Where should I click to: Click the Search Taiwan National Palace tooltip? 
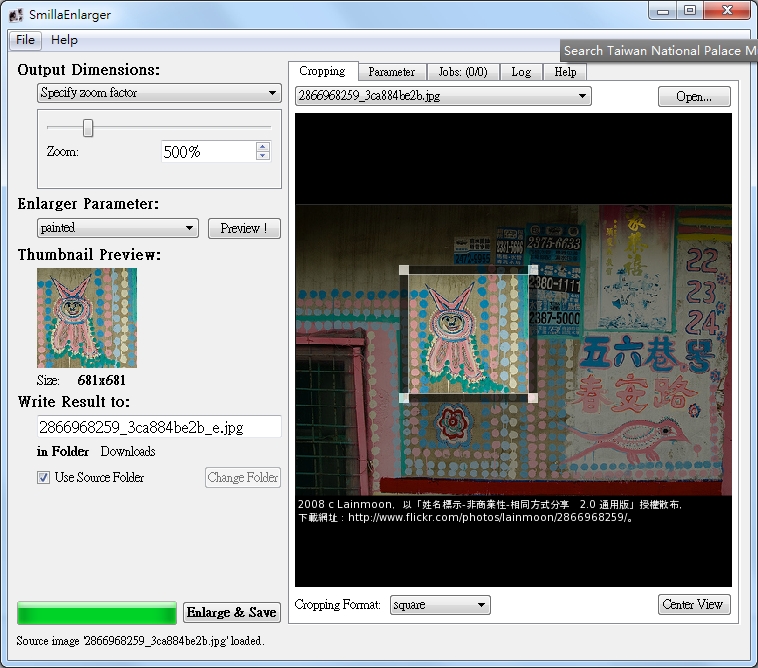pyautogui.click(x=659, y=51)
